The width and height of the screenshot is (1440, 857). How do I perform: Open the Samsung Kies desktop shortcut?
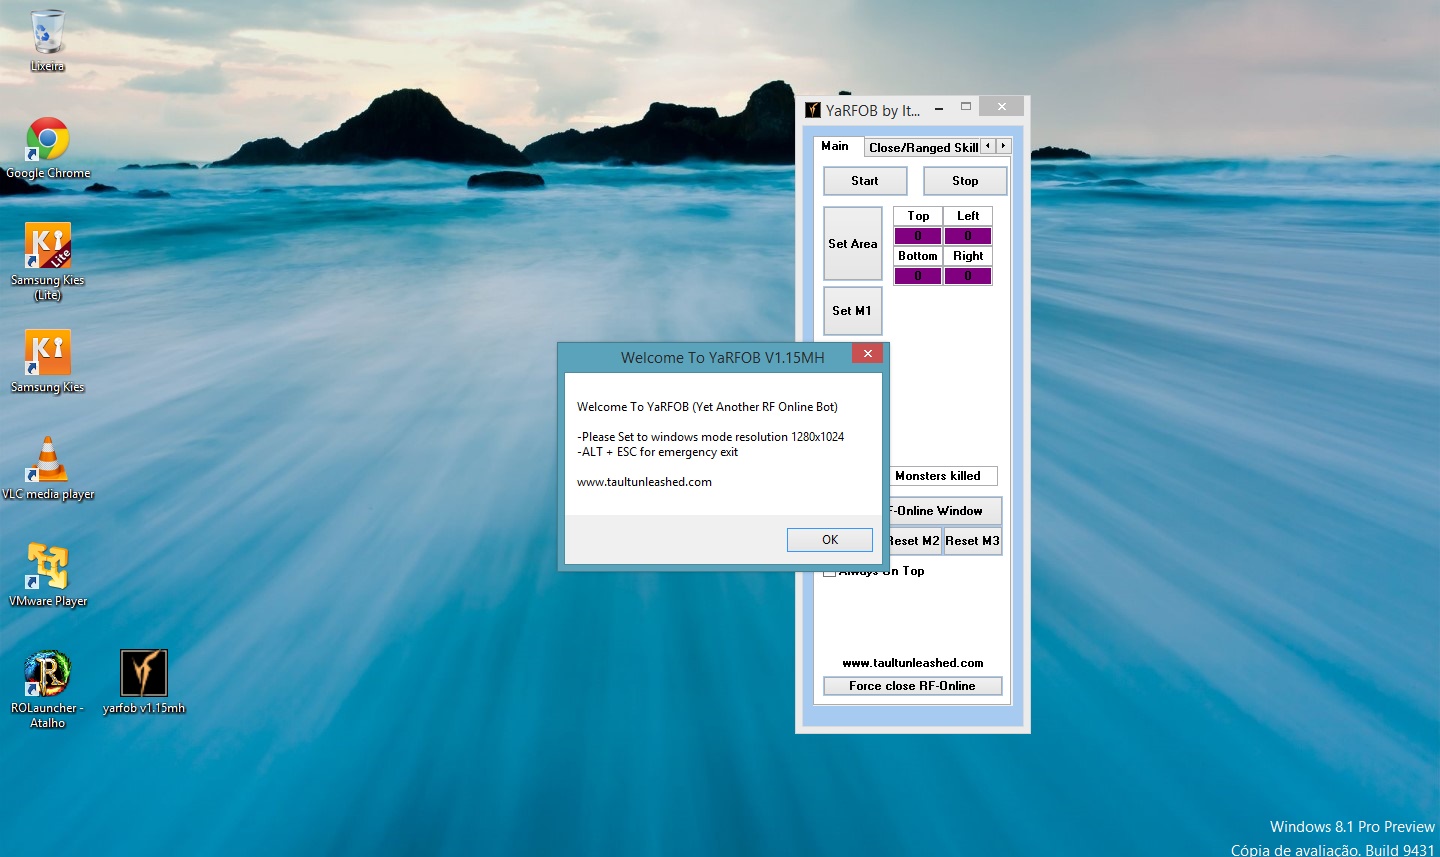click(x=47, y=361)
